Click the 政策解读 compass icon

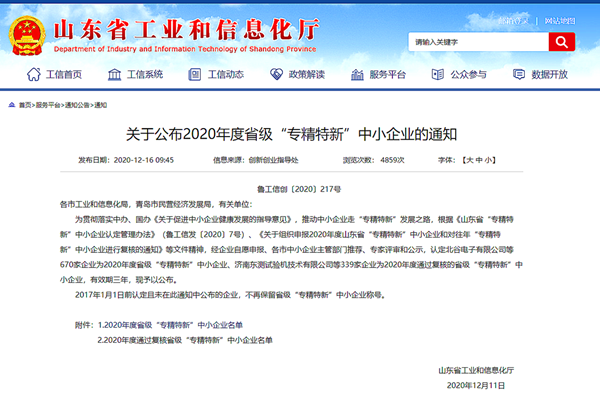[274, 74]
